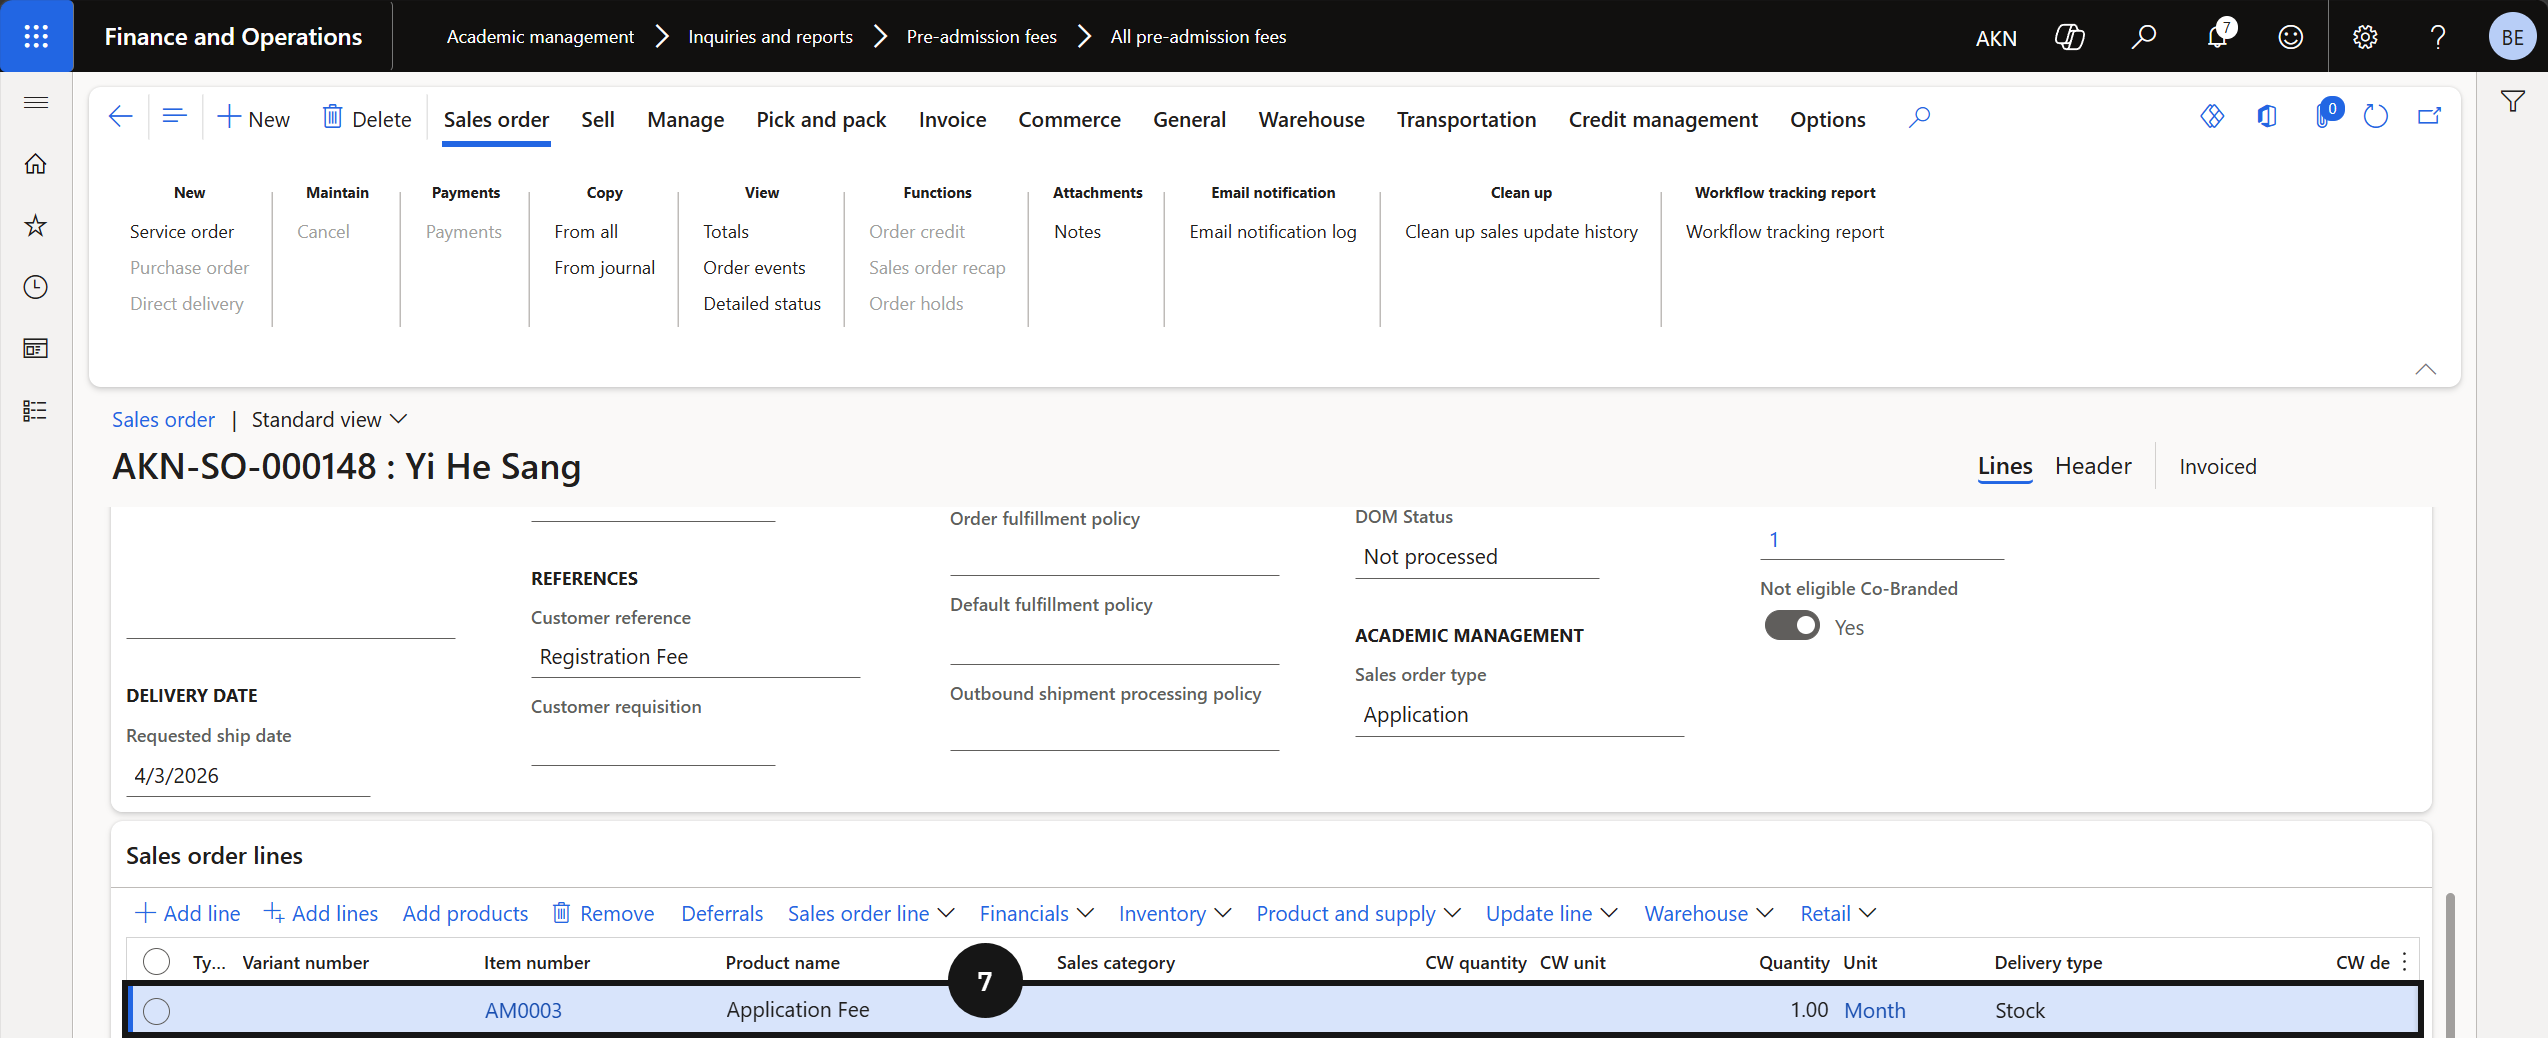The height and width of the screenshot is (1038, 2548).
Task: Open Recent clock icon in sidebar
Action: coord(36,287)
